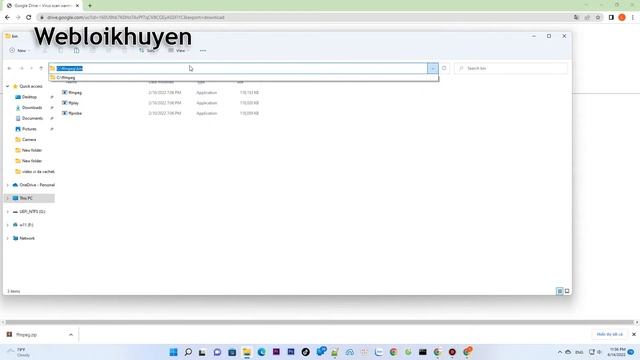Switch to Large icons view using status bar icon
The image size is (640, 360).
(x=567, y=291)
